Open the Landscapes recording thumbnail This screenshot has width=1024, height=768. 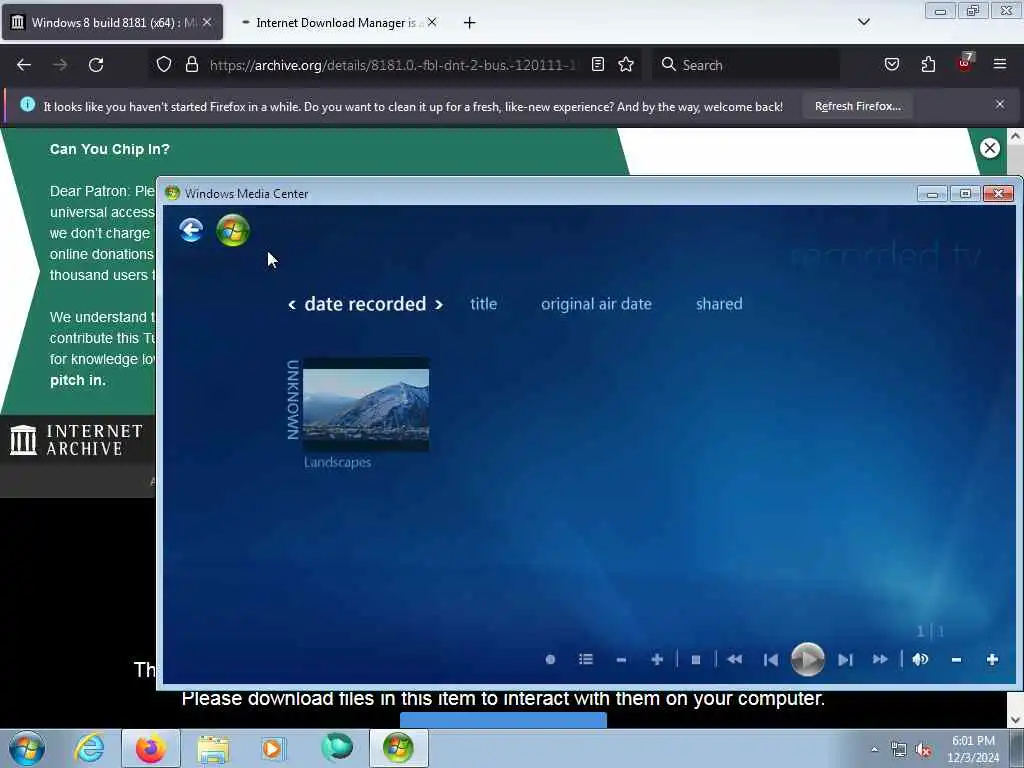point(366,405)
